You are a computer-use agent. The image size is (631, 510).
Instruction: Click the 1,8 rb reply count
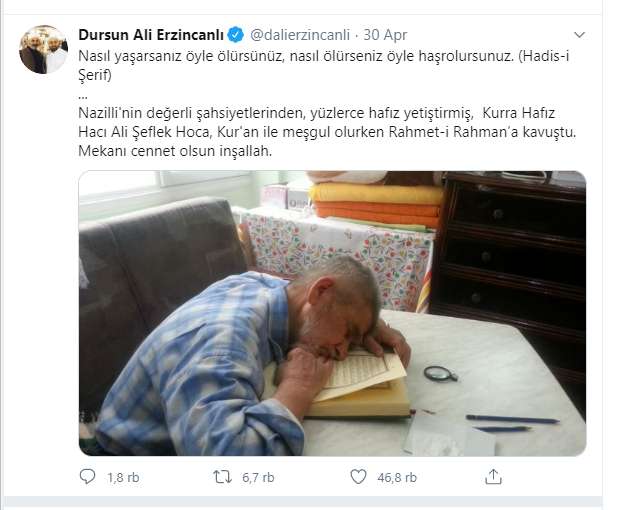(x=123, y=477)
